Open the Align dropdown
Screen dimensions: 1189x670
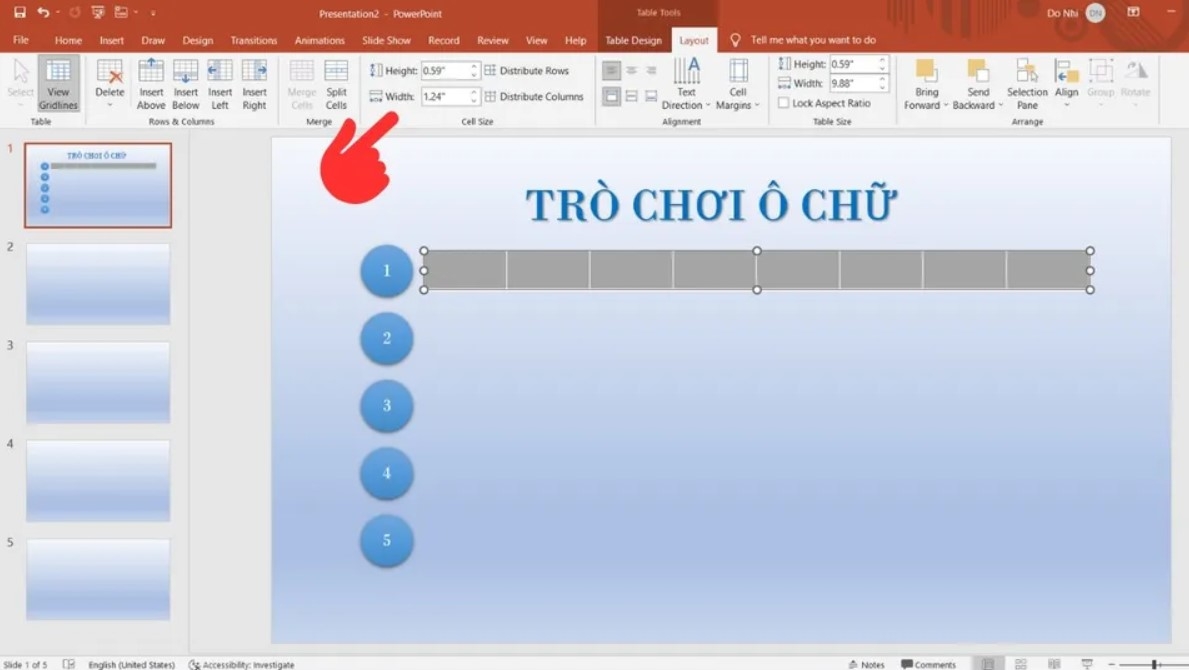1066,84
